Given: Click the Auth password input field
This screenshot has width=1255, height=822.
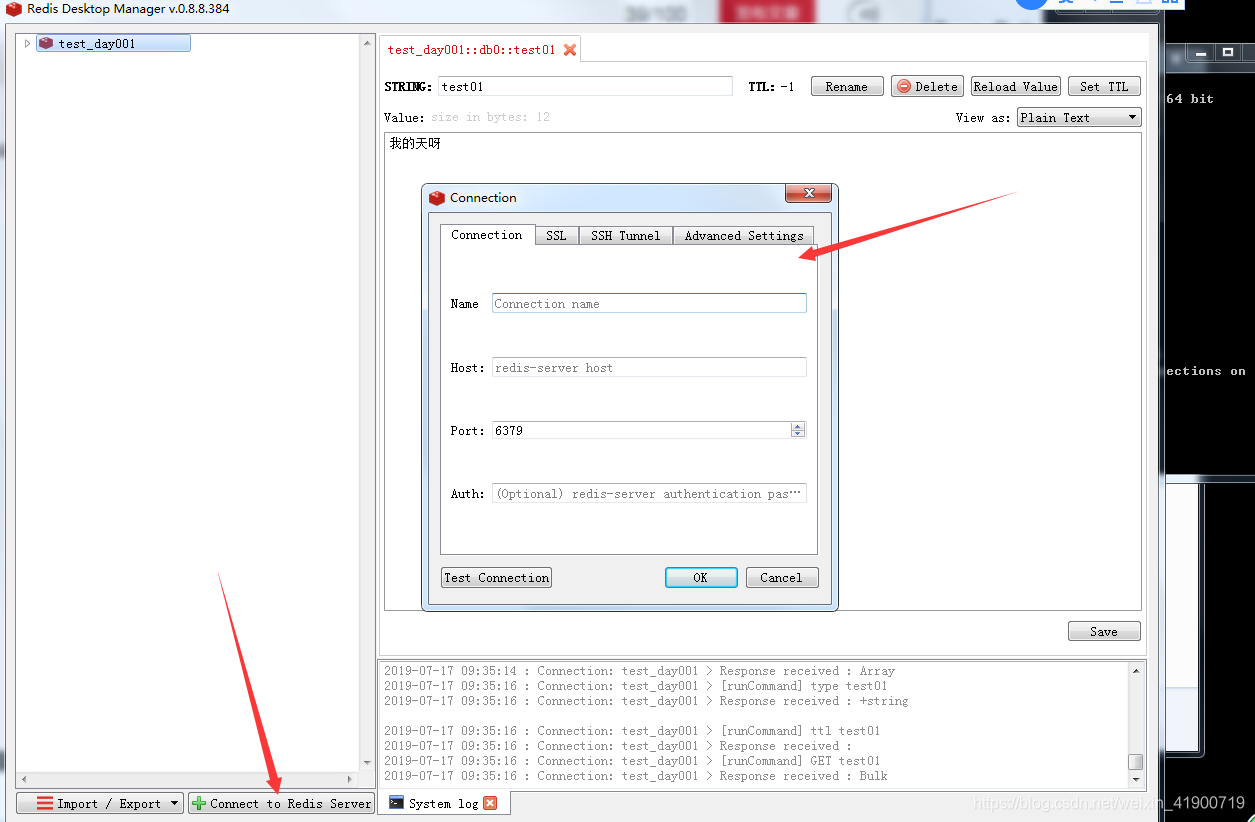Looking at the screenshot, I should 649,494.
